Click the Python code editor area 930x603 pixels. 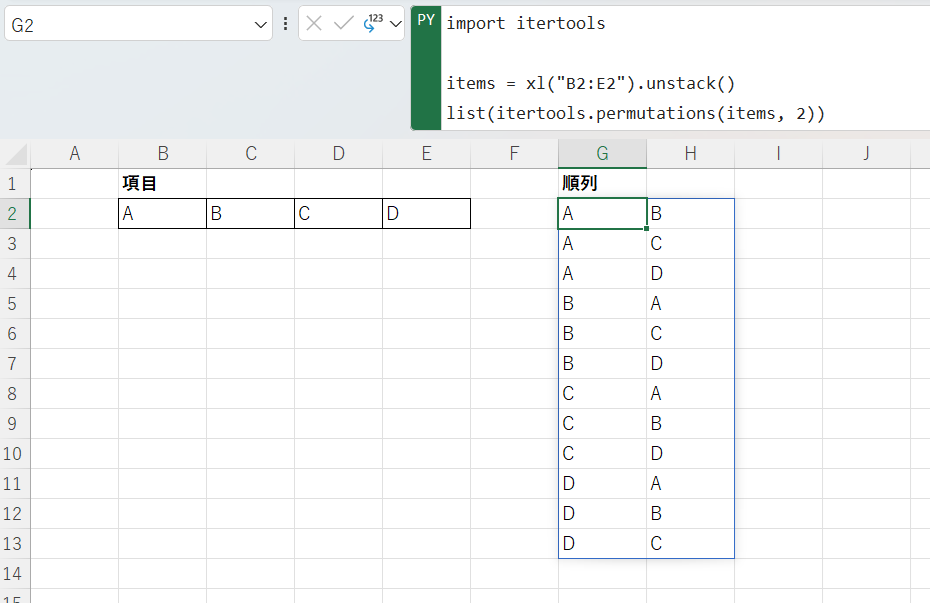tap(685, 68)
